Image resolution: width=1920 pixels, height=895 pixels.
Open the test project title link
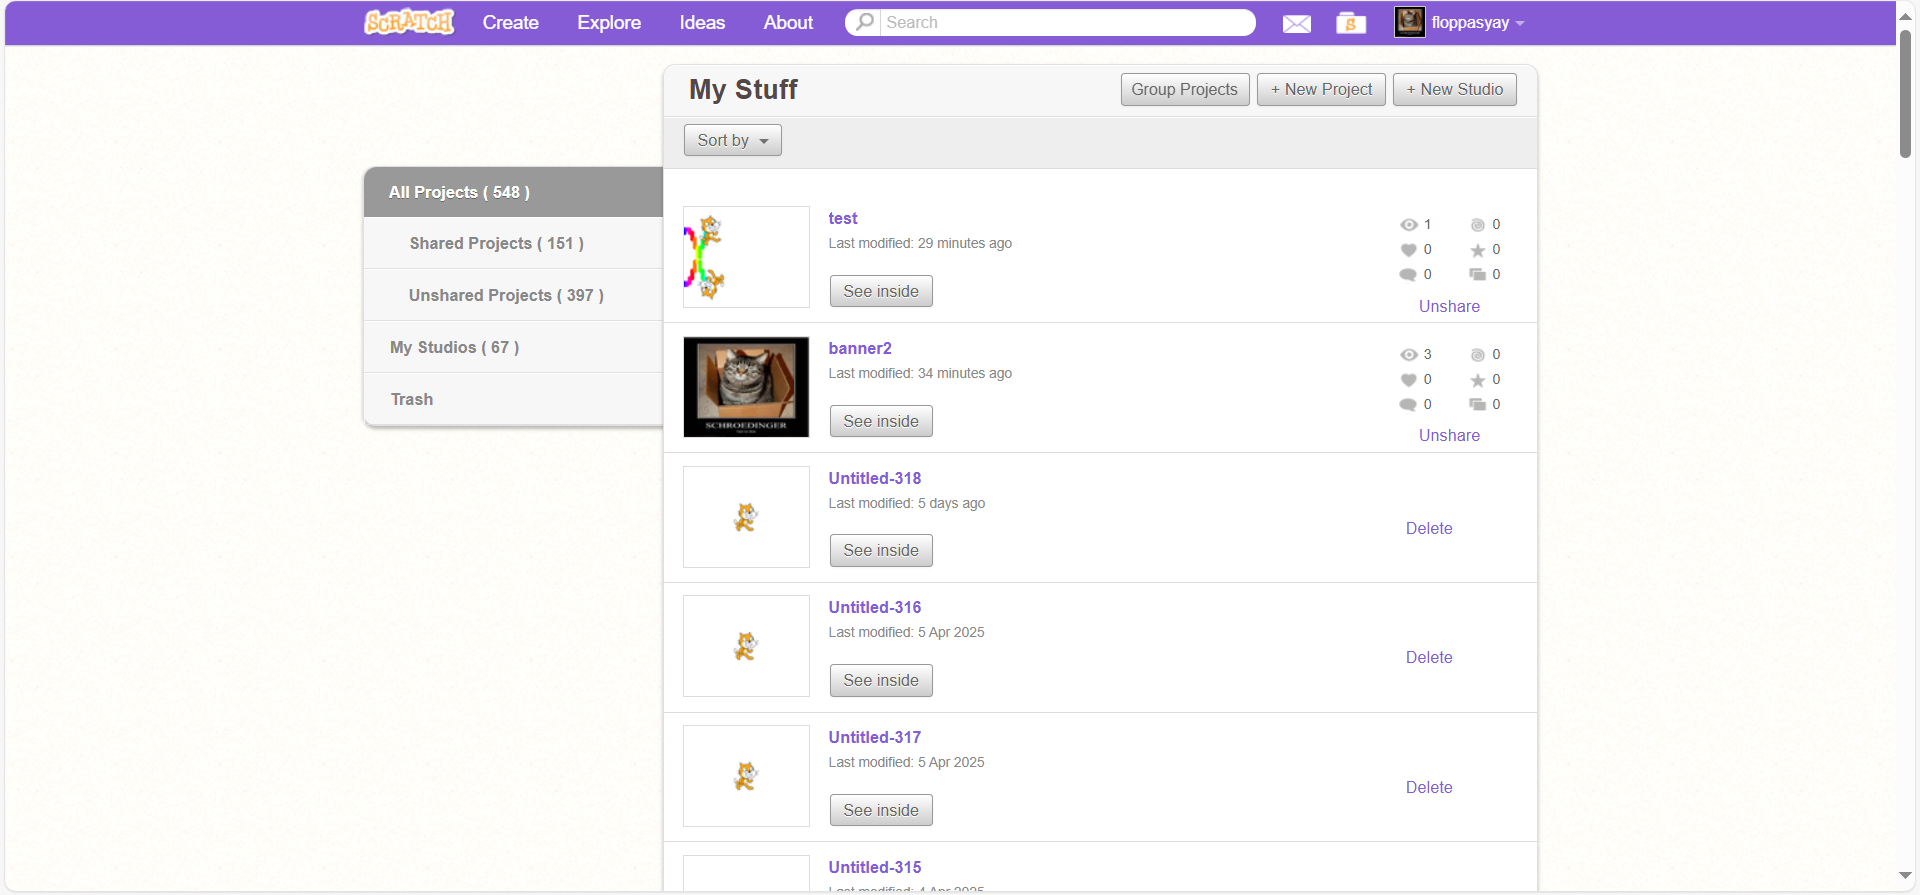click(842, 218)
